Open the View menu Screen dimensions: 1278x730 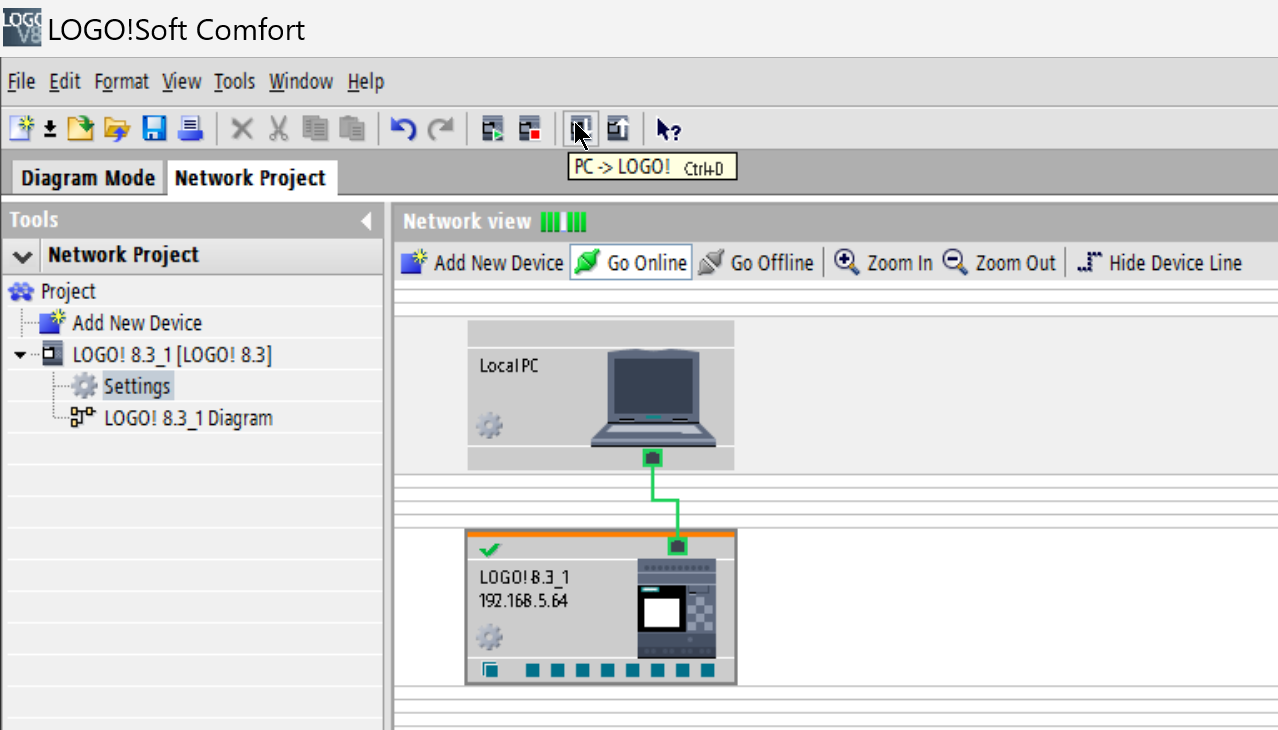182,82
